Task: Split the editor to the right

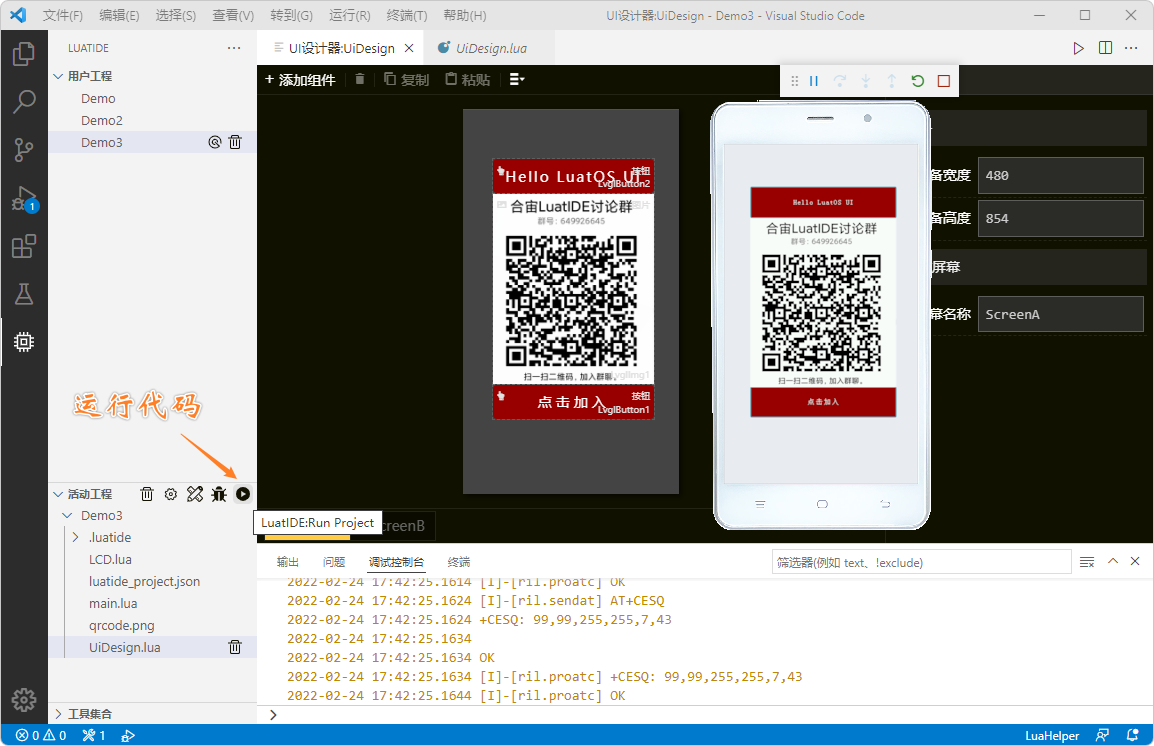Action: [x=1105, y=48]
